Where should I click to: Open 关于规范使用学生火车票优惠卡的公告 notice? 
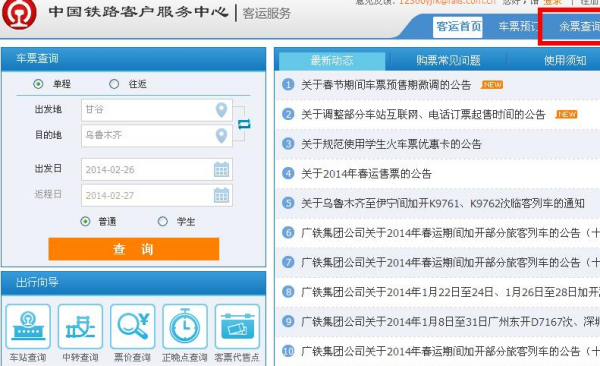(391, 144)
